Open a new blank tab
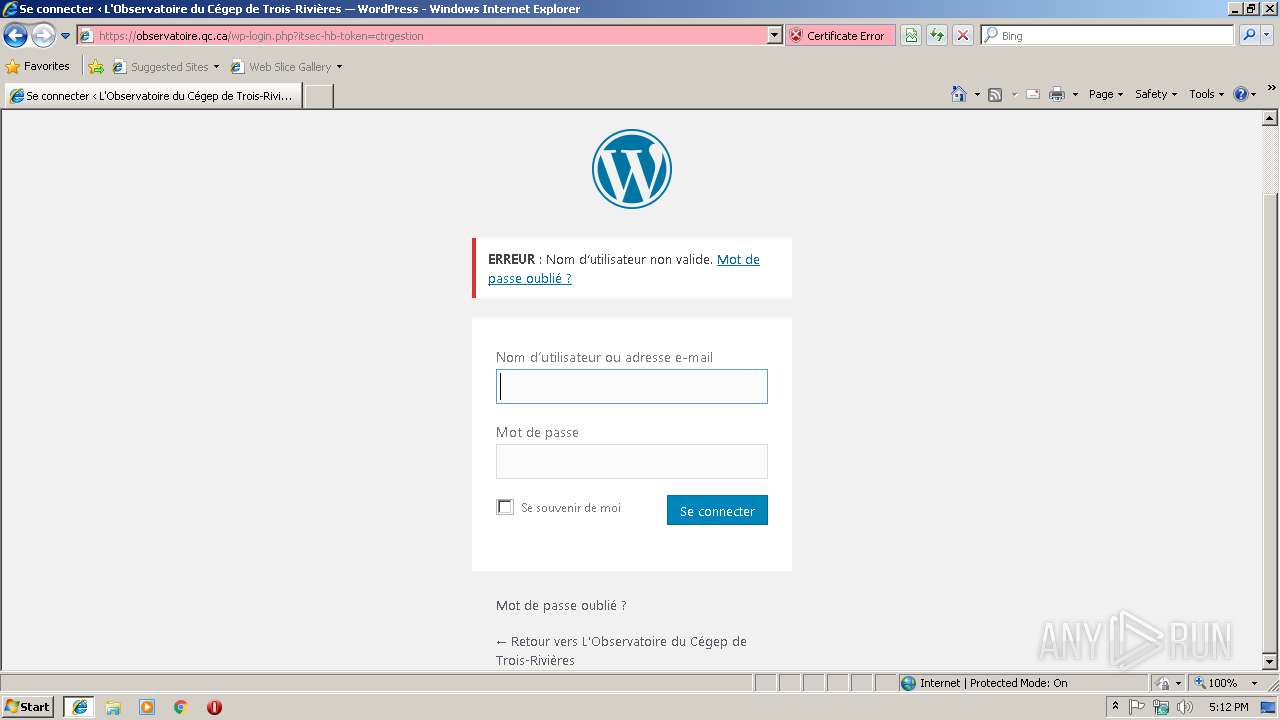1280x720 pixels. pyautogui.click(x=318, y=96)
